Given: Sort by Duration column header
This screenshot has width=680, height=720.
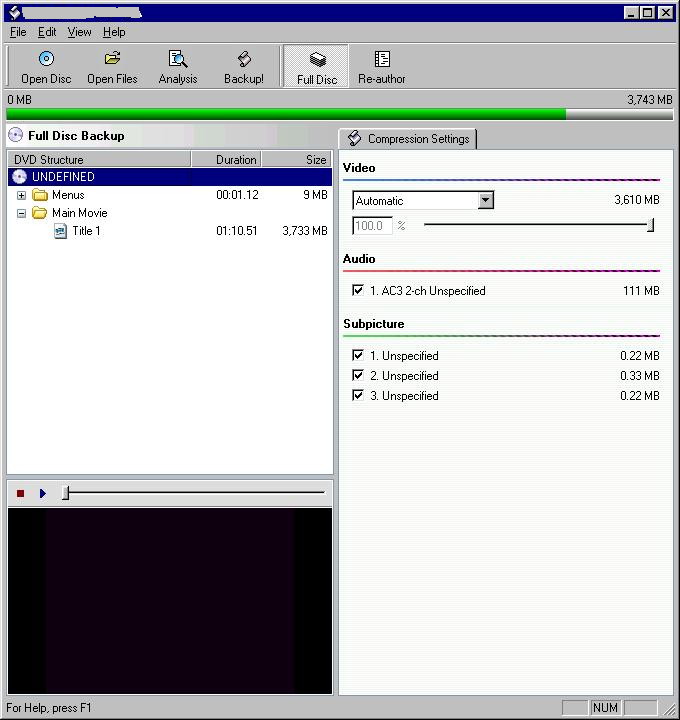Looking at the screenshot, I should coord(226,159).
